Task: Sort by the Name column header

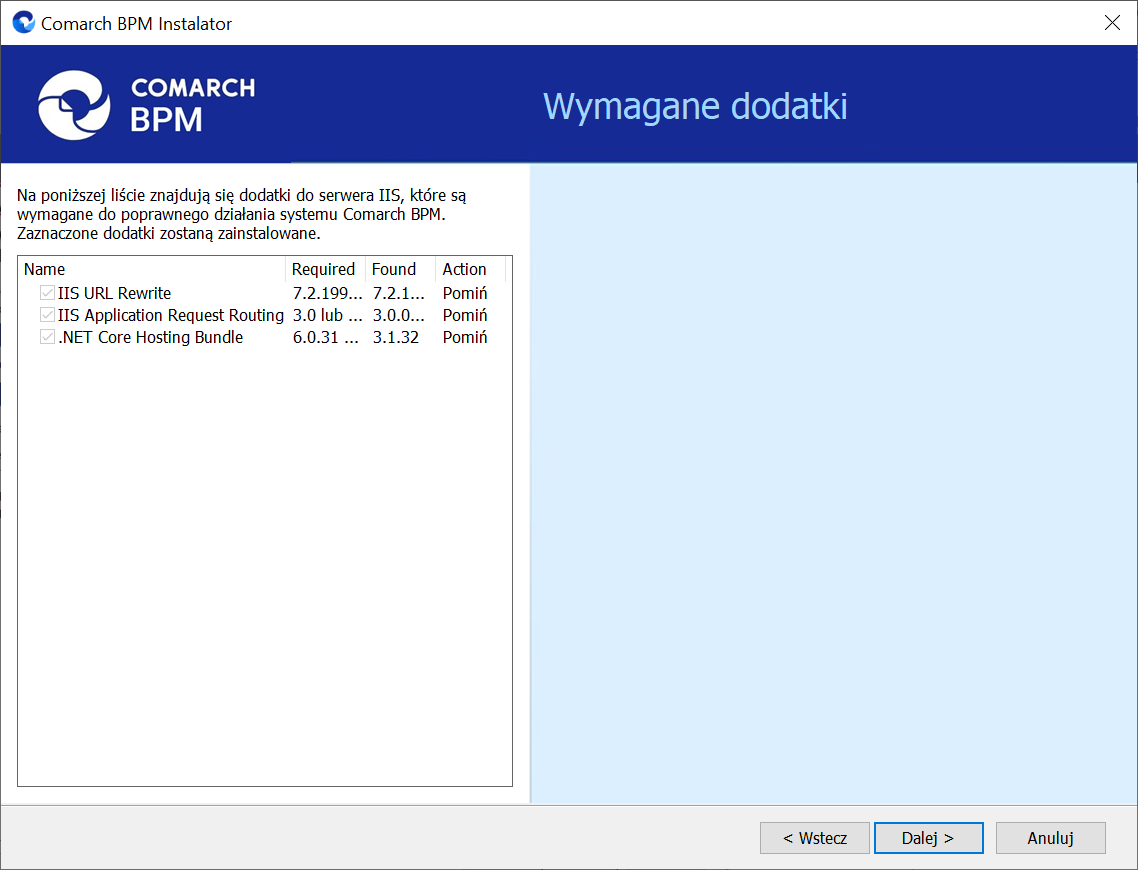Action: click(152, 269)
